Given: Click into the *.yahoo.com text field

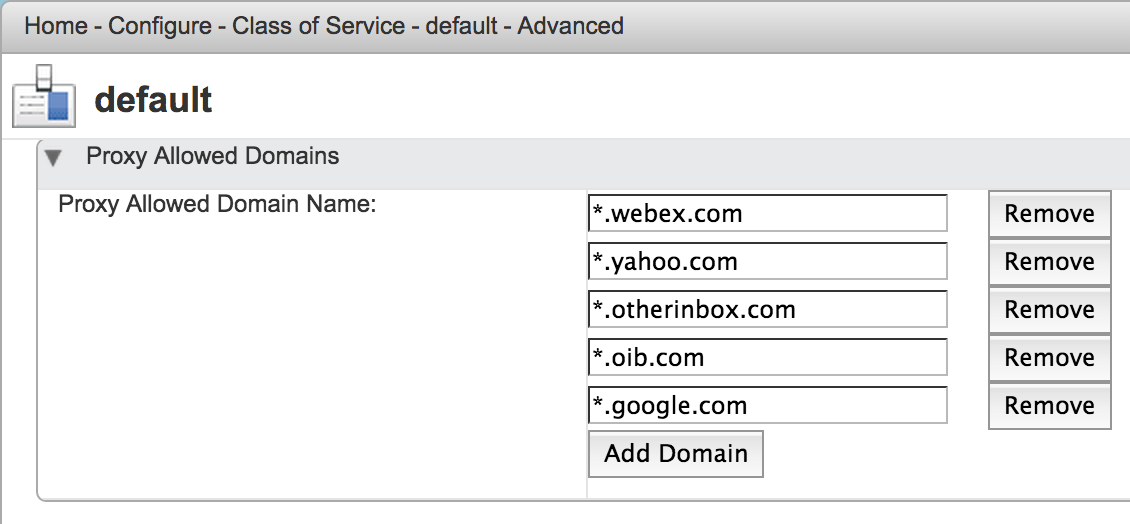Looking at the screenshot, I should pyautogui.click(x=768, y=261).
